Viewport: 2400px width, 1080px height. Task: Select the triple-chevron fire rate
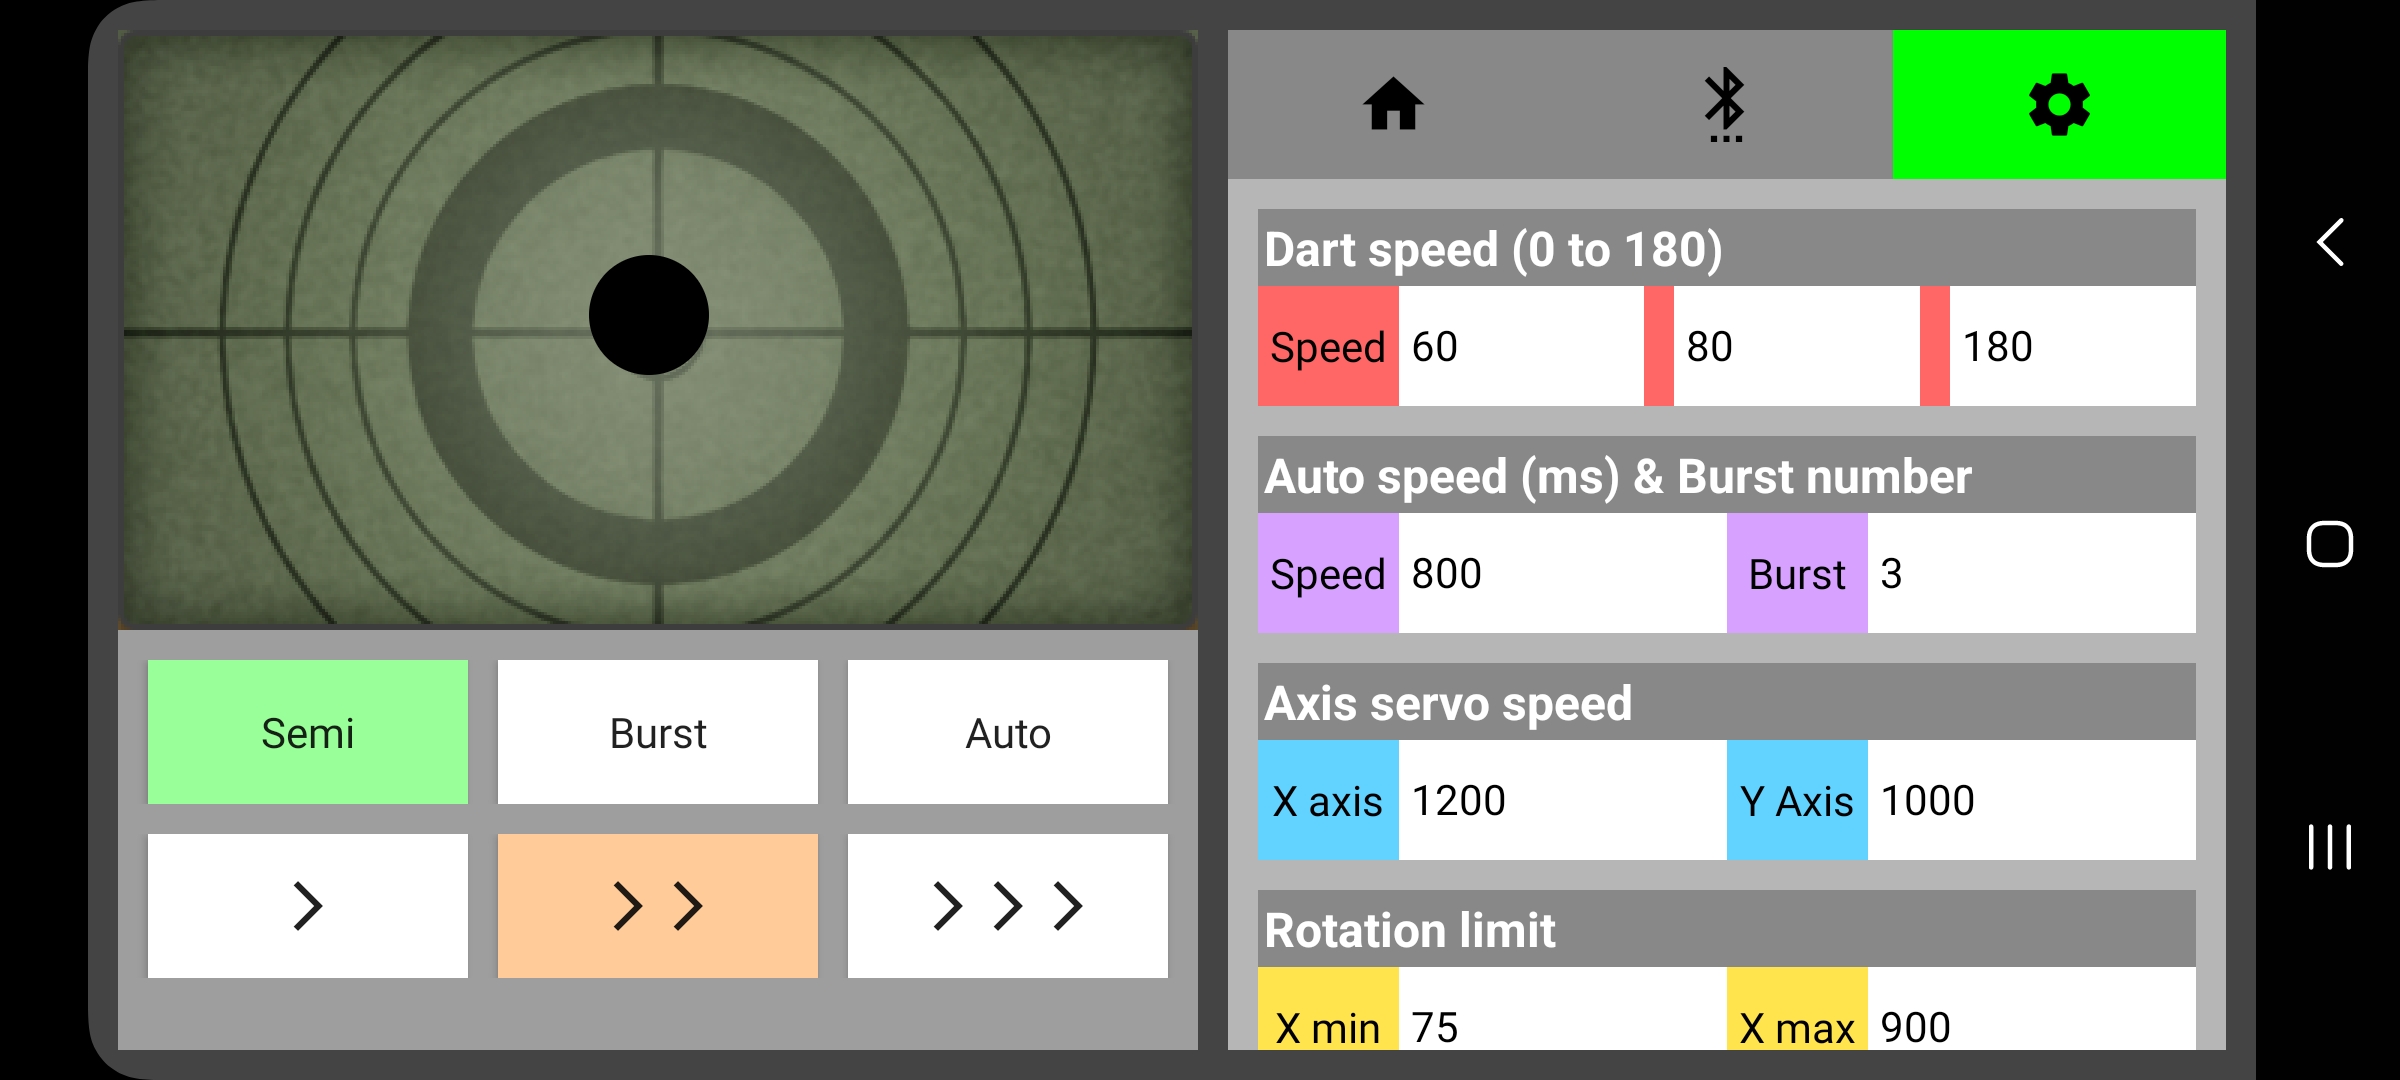[x=1007, y=905]
